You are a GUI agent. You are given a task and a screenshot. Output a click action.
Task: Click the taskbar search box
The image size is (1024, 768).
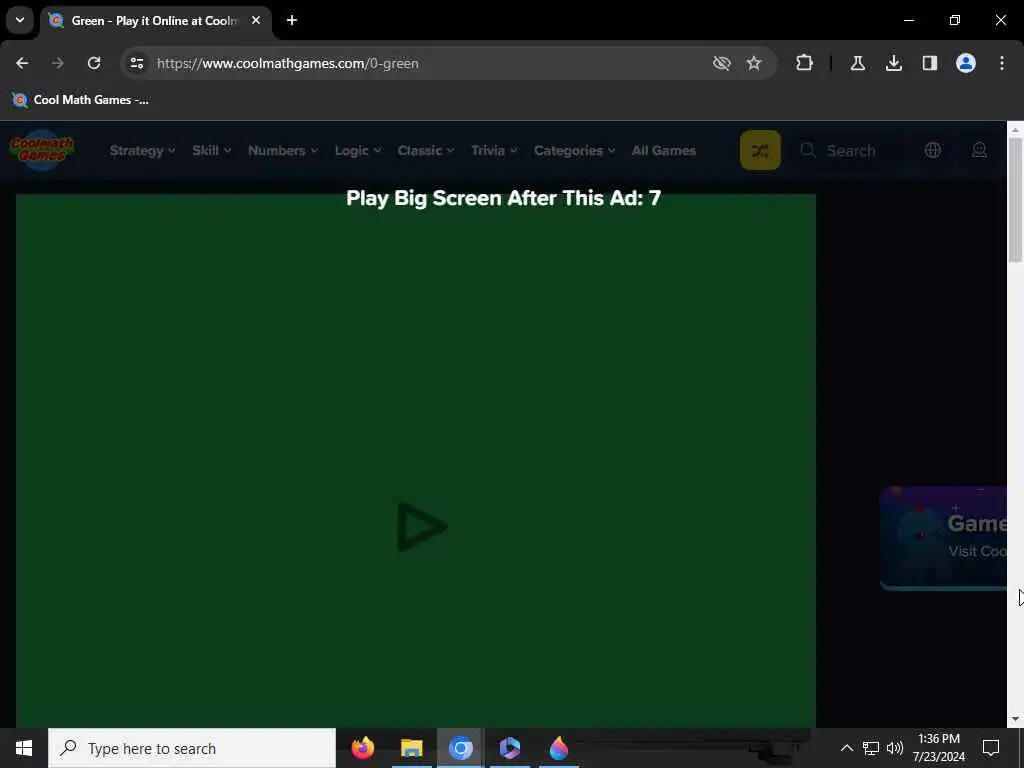[192, 748]
